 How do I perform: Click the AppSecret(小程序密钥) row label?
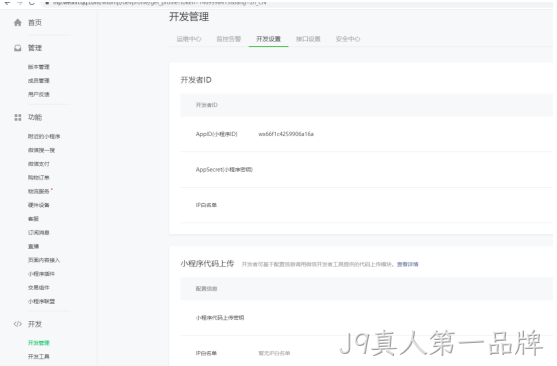click(x=224, y=169)
